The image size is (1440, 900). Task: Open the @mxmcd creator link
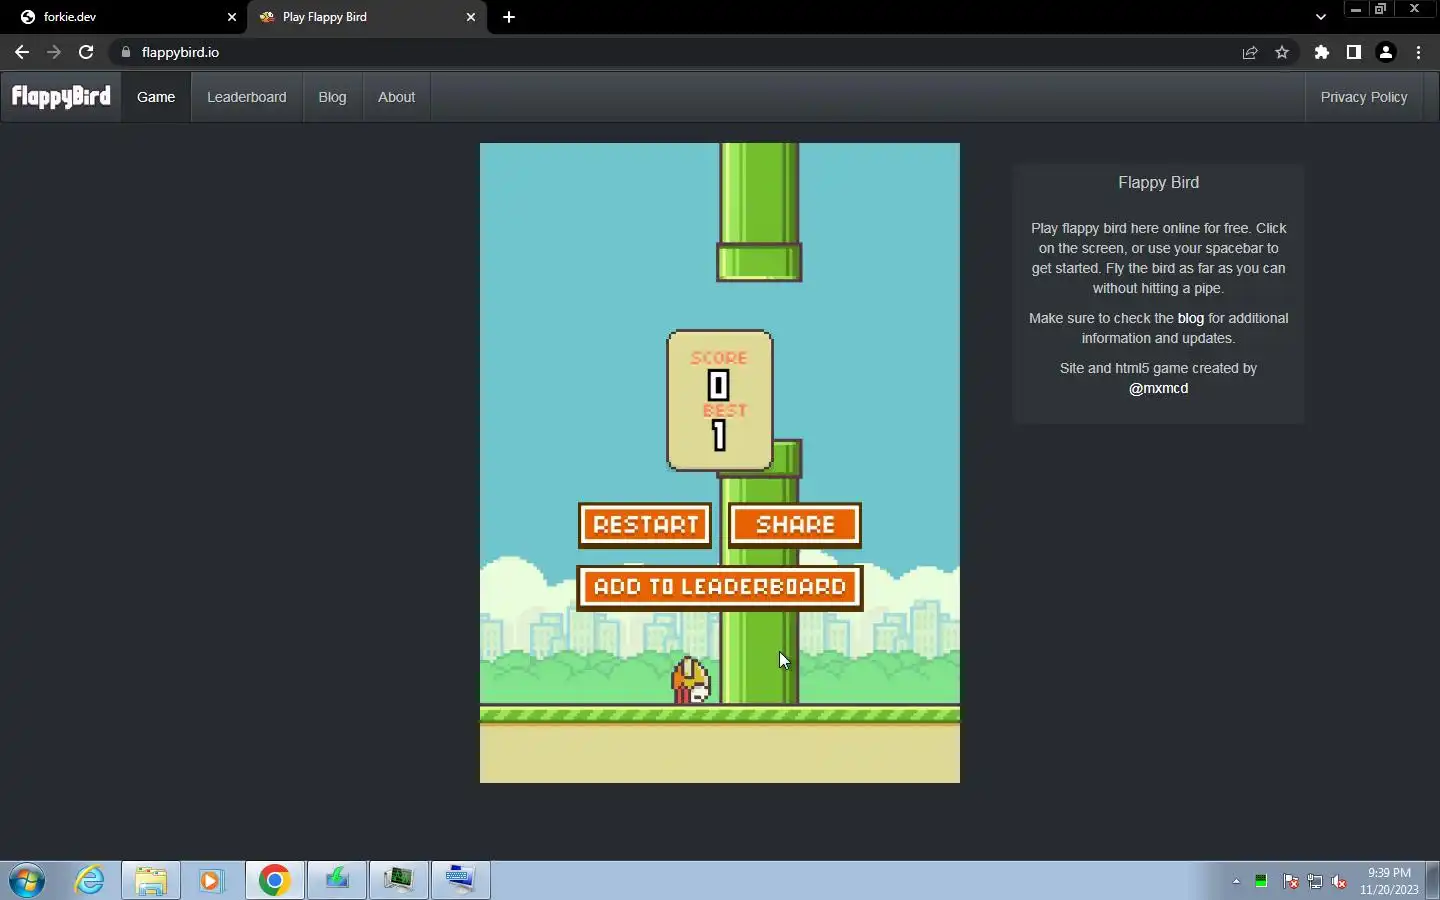coord(1158,388)
